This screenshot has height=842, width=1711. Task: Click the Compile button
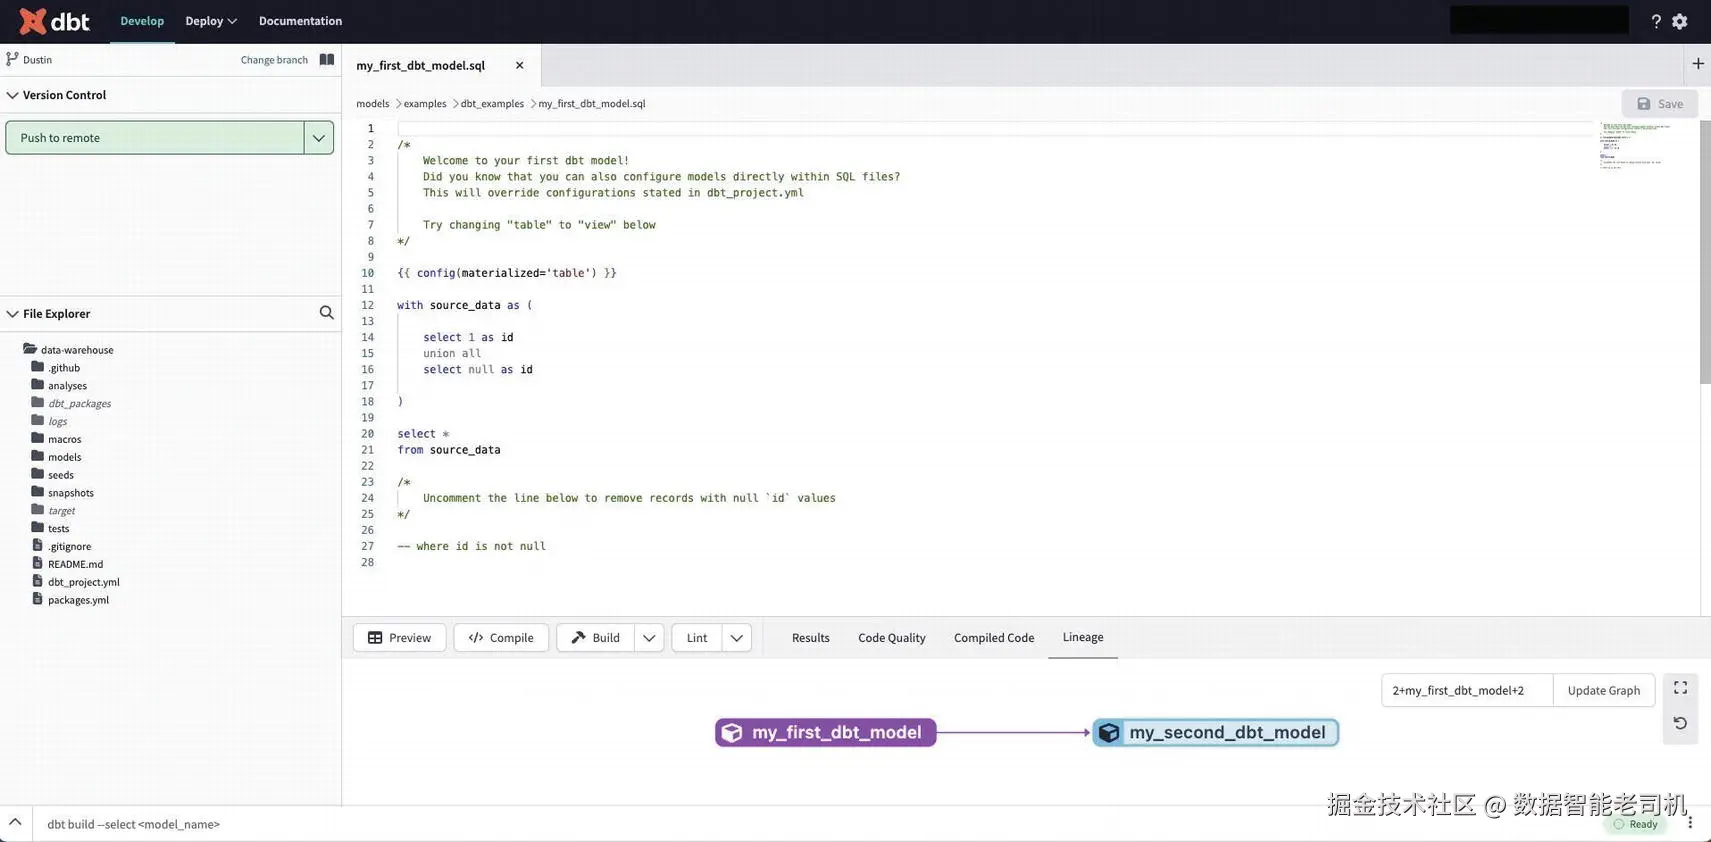coord(501,638)
